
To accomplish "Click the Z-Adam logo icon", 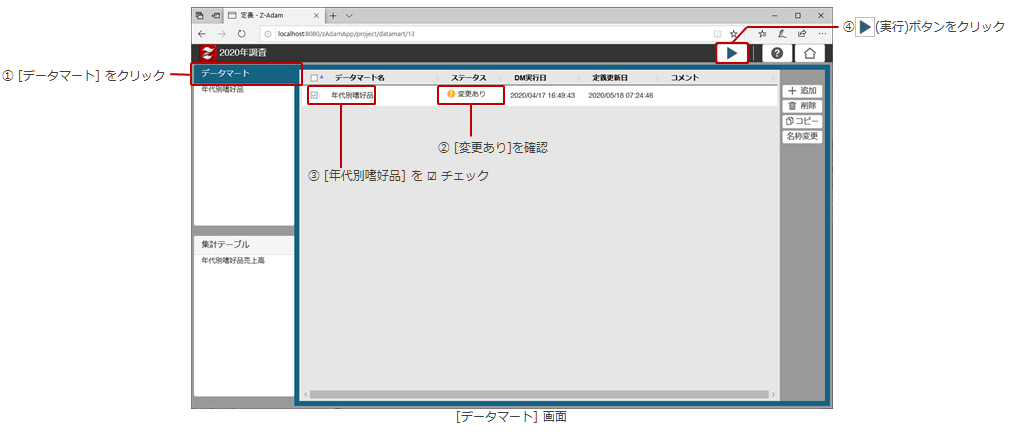I will pyautogui.click(x=208, y=53).
